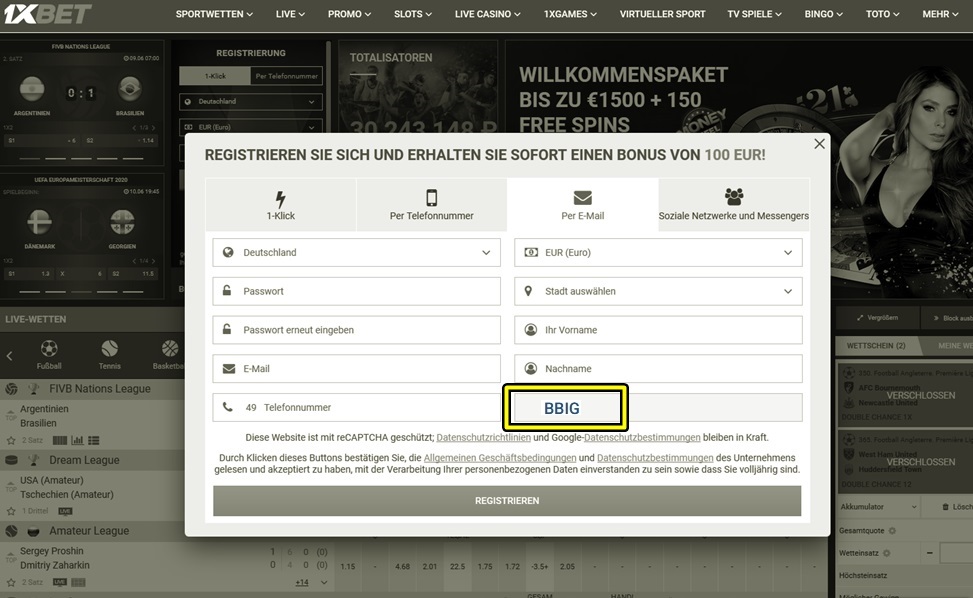973x598 pixels.
Task: Click Dänemark team flag in UEFA card
Action: point(40,222)
